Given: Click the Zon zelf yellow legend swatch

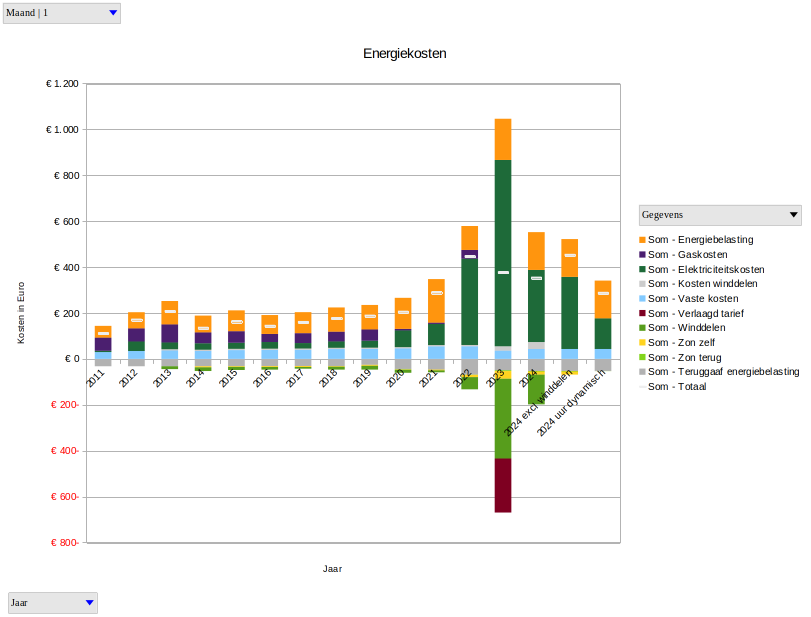Looking at the screenshot, I should pyautogui.click(x=642, y=342).
